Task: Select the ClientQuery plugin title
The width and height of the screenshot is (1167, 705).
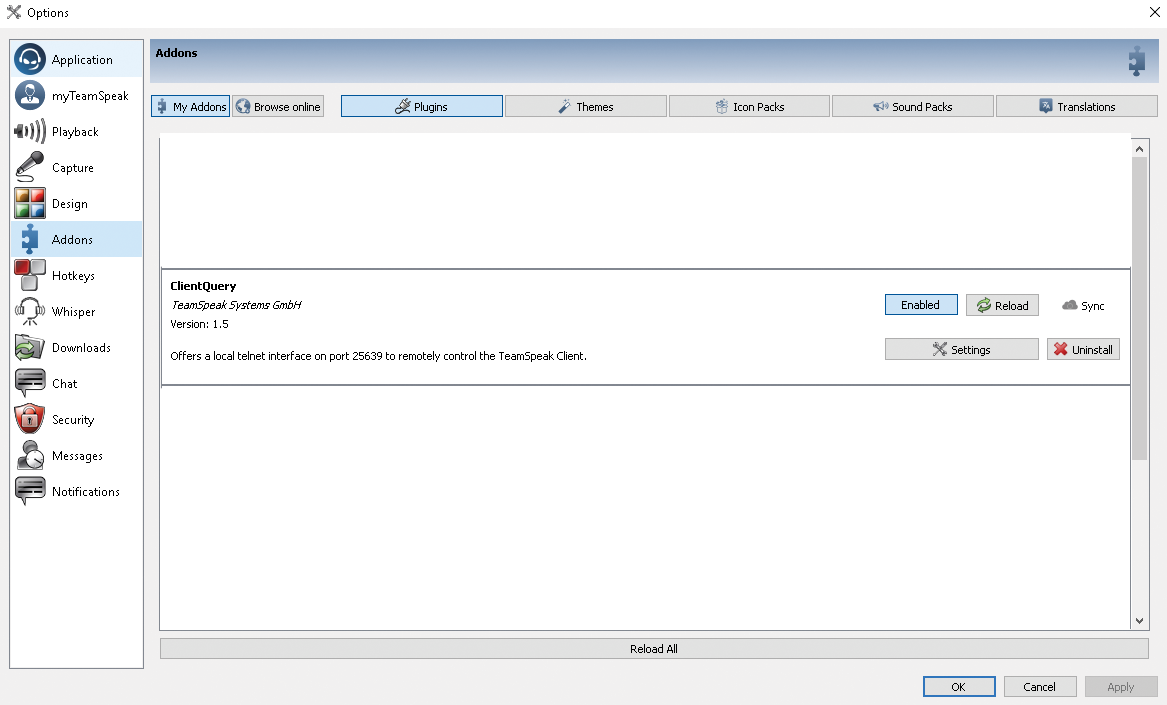Action: (203, 286)
